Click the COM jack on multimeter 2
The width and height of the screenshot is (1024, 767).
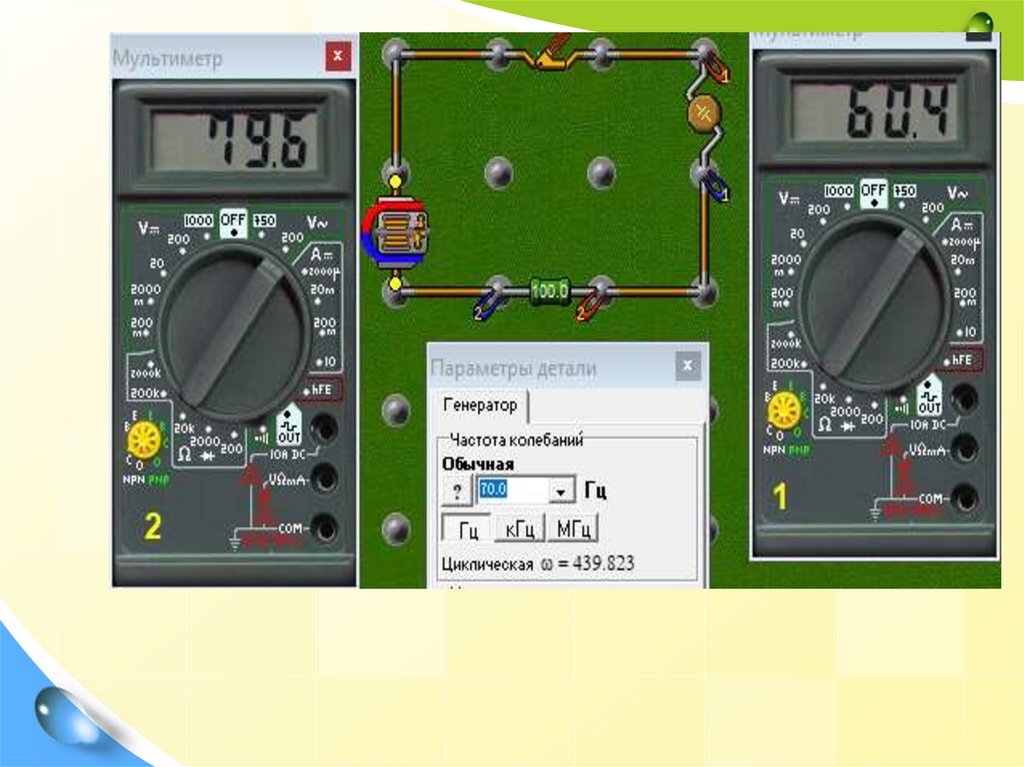325,528
